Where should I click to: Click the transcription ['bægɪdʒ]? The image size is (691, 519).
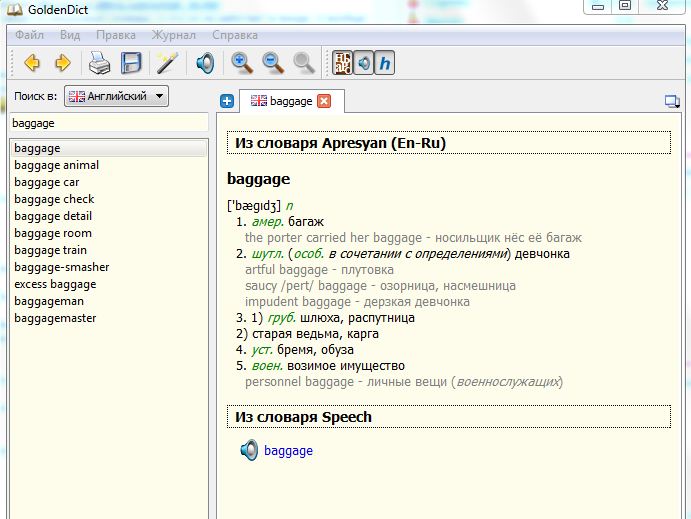[254, 206]
